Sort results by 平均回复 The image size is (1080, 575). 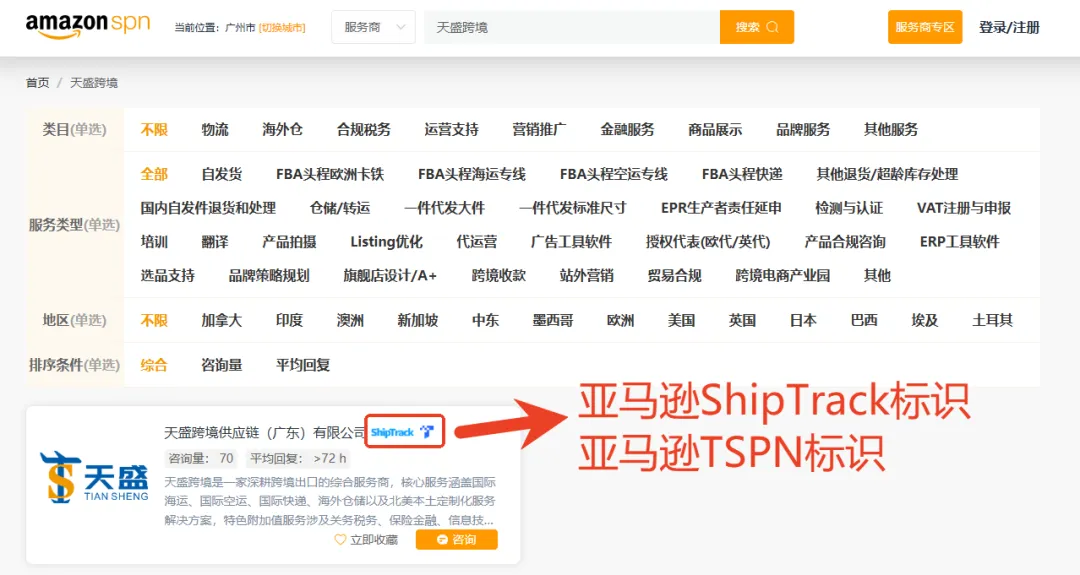[303, 365]
